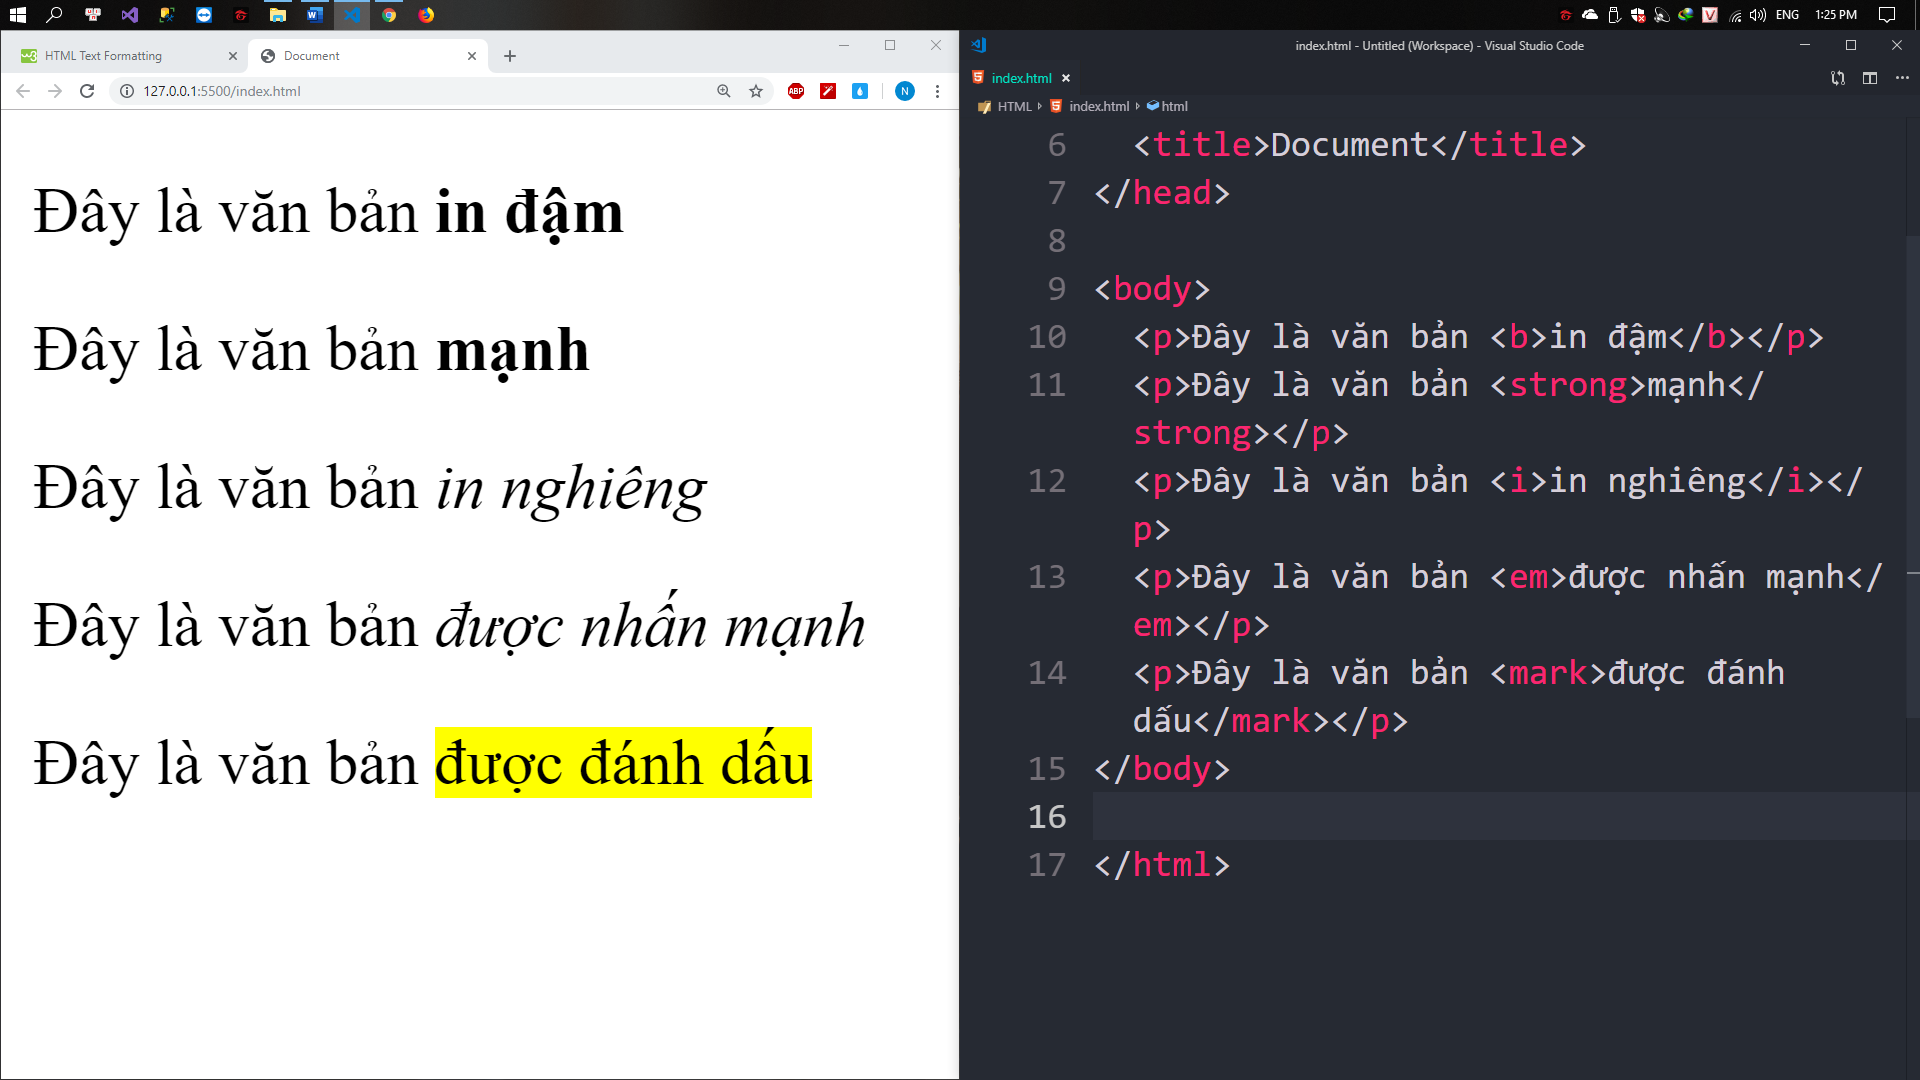1920x1080 pixels.
Task: Open the Chrome three-dot menu
Action: (937, 91)
